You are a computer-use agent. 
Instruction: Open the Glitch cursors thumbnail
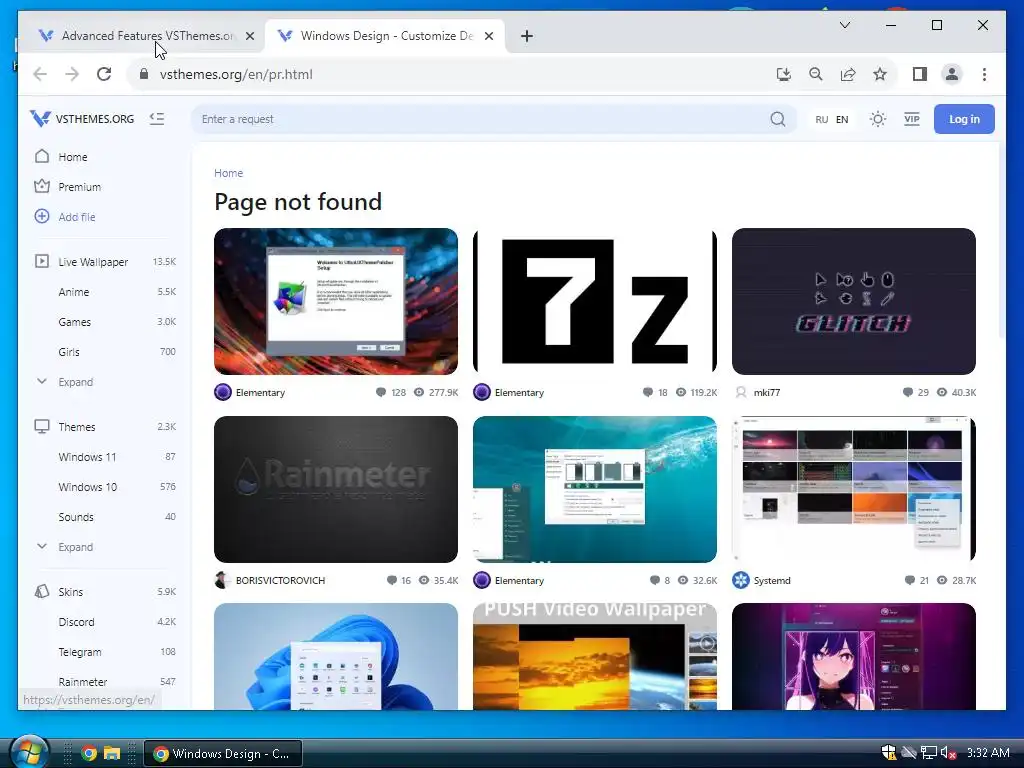(854, 301)
